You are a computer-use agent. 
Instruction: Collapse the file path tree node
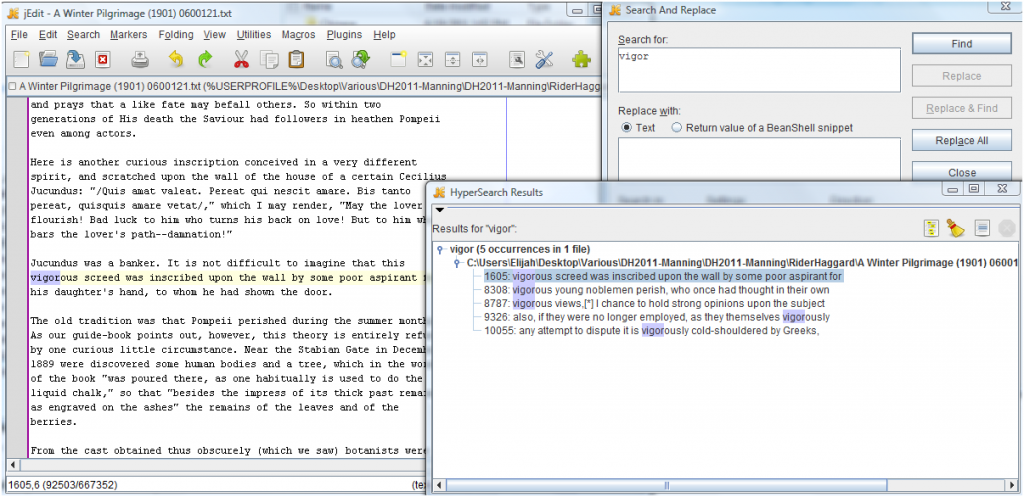click(x=457, y=263)
